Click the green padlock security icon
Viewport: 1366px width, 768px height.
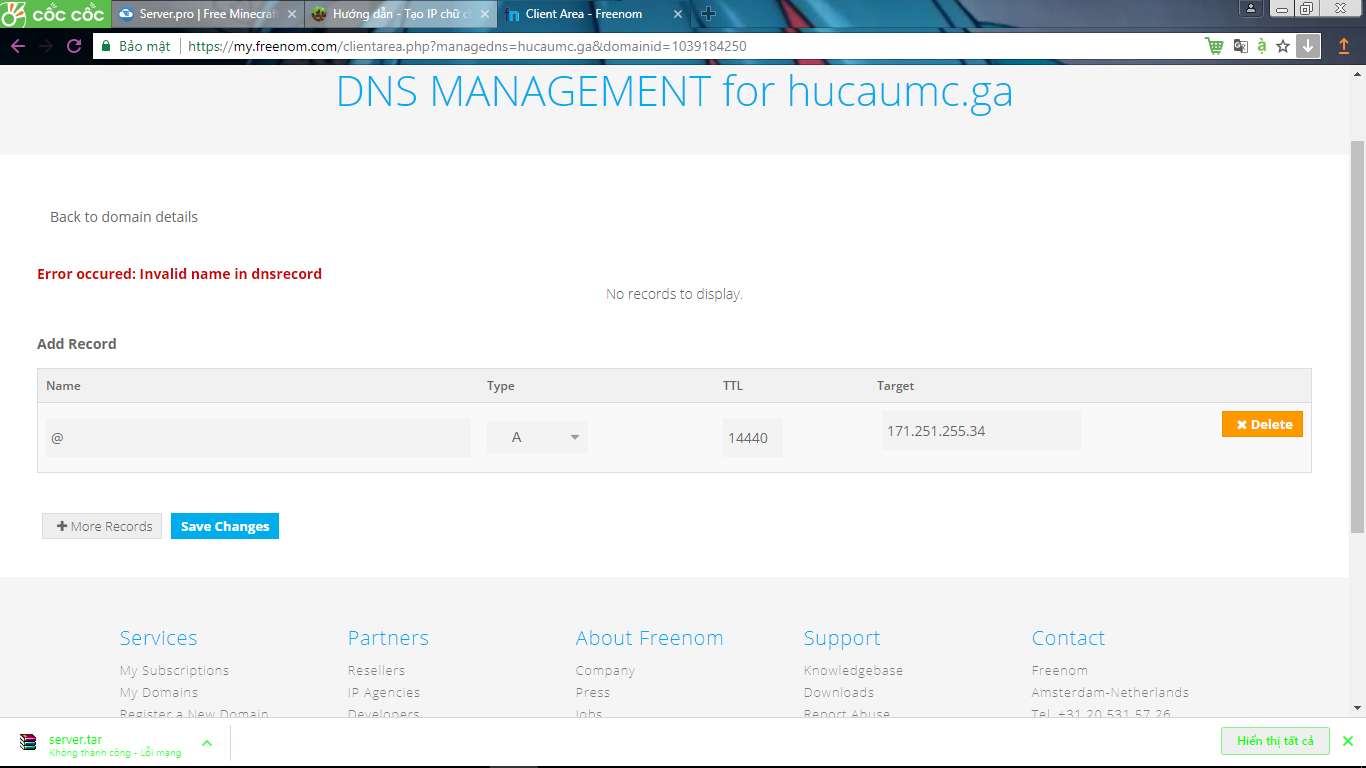click(x=105, y=46)
